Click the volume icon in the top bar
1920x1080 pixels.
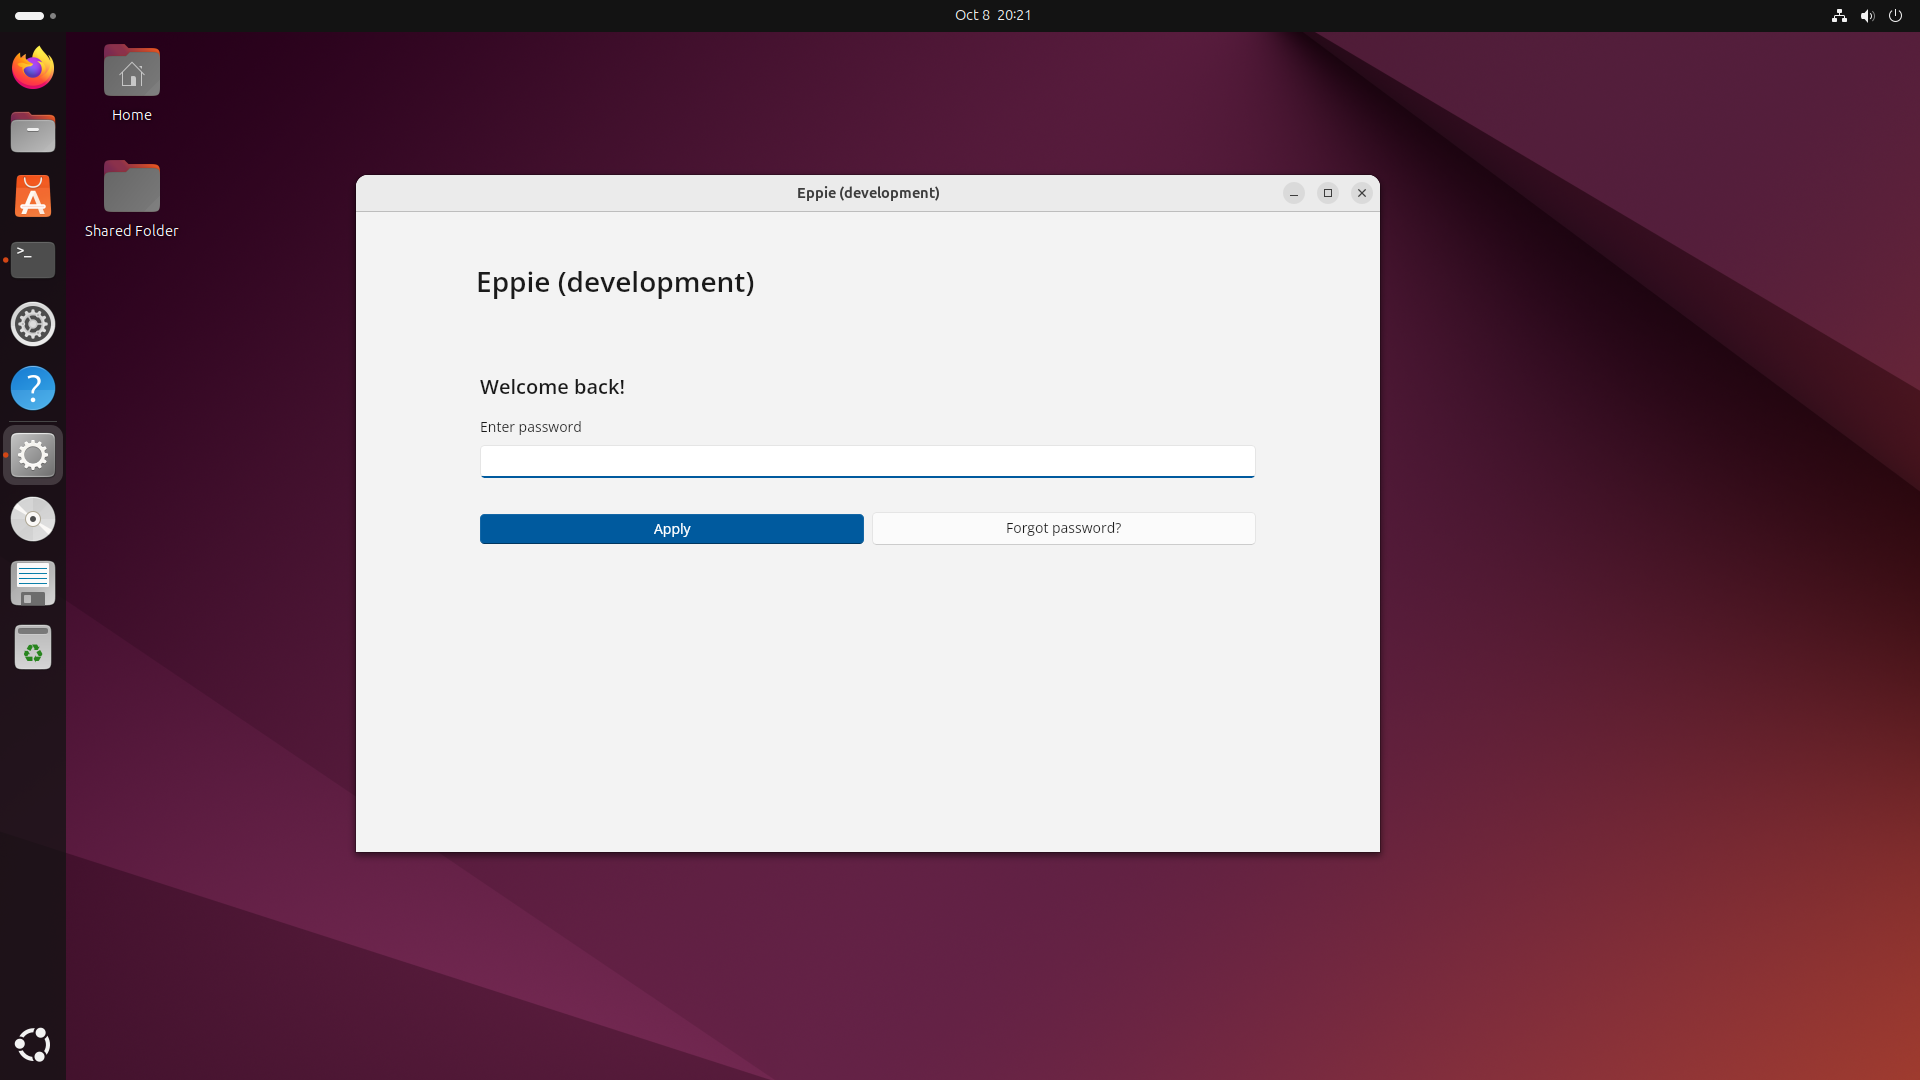(x=1867, y=16)
